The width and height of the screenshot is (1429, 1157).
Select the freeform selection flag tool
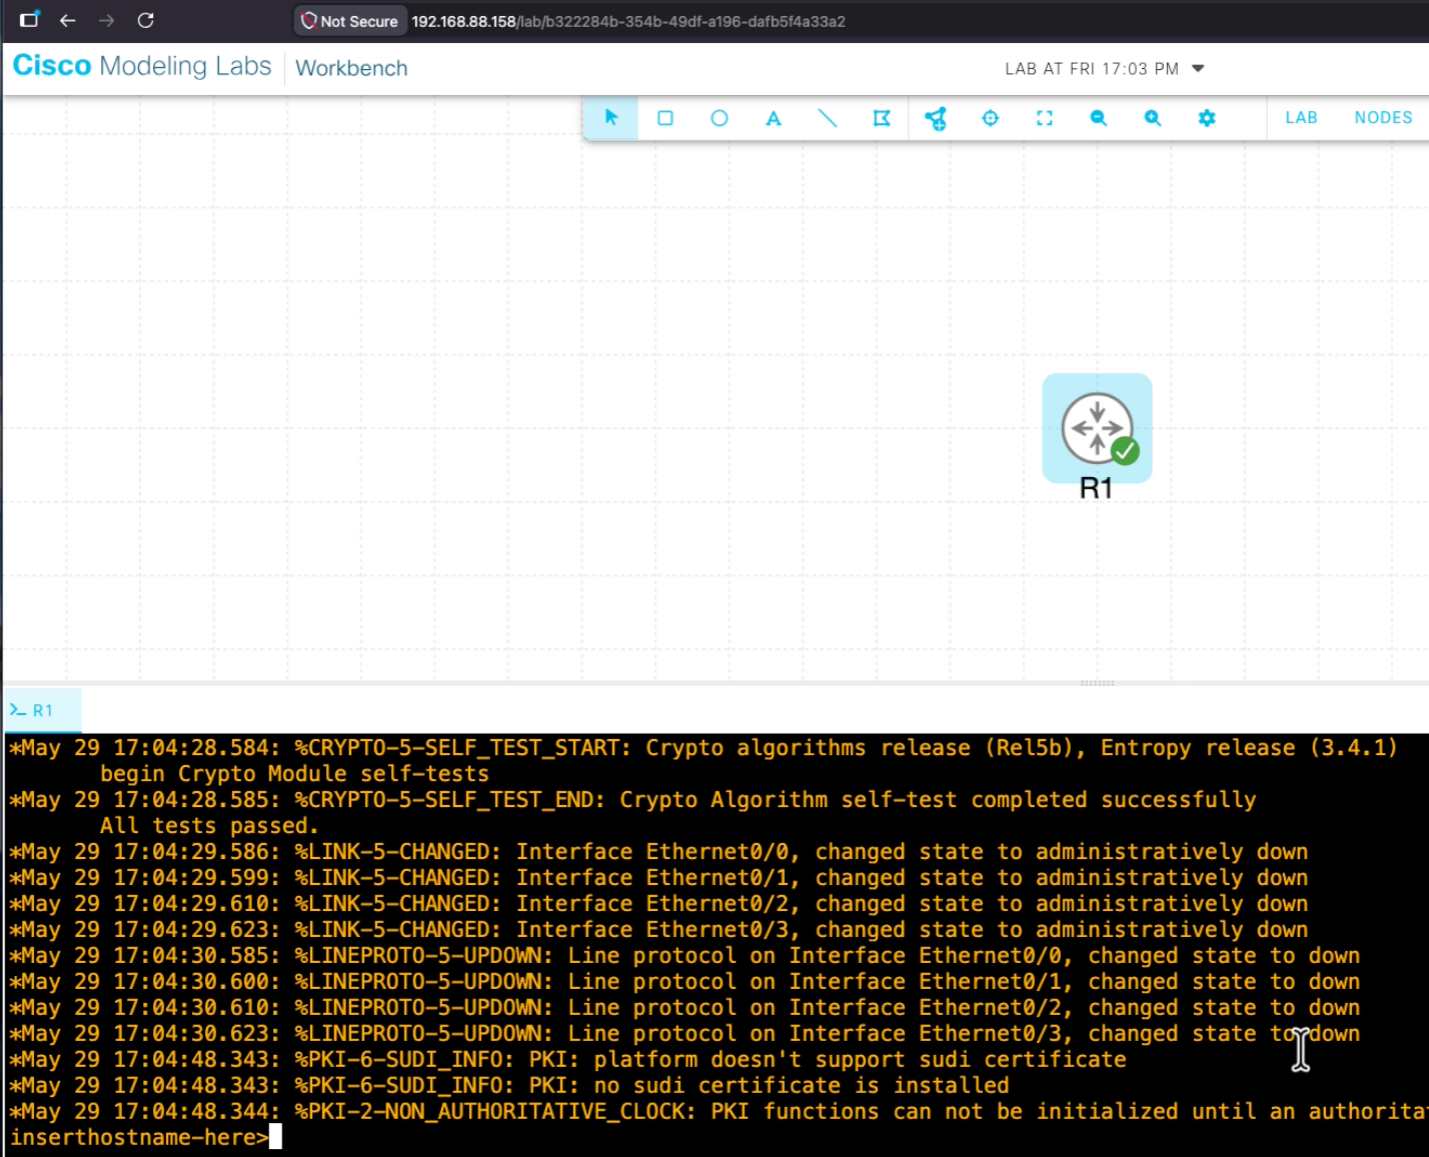(881, 118)
